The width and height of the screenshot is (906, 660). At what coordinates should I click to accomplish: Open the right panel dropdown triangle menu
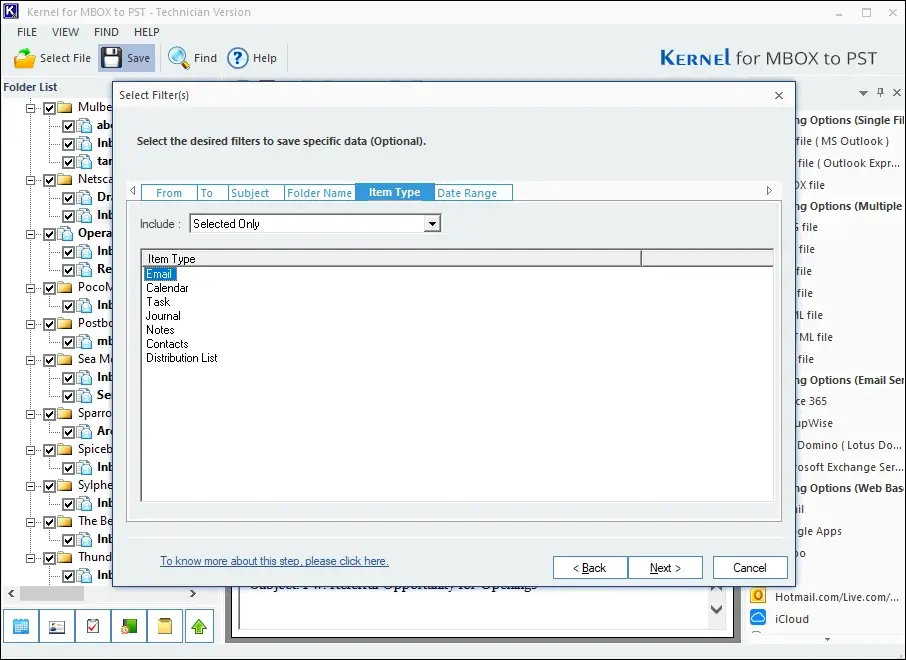point(863,92)
